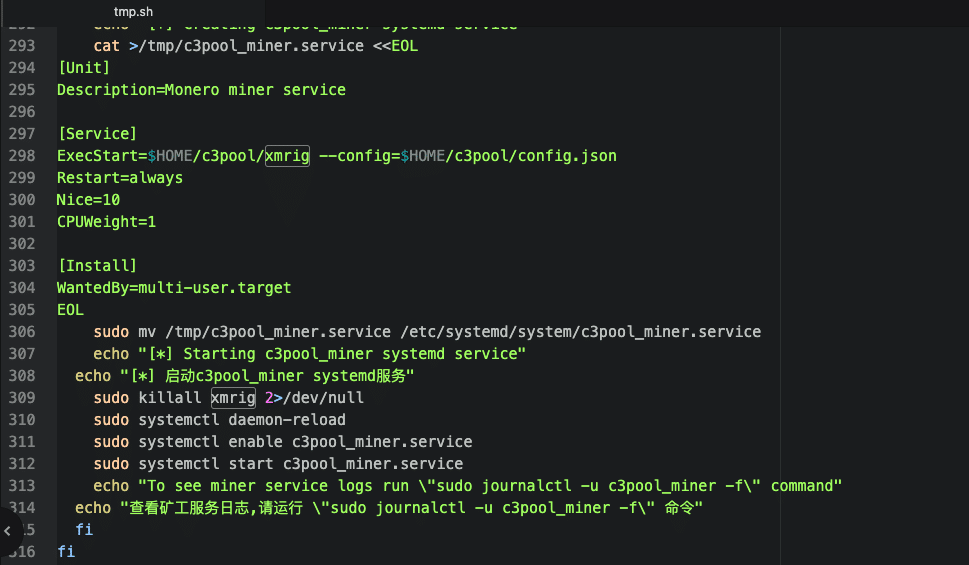Screen dimensions: 969x565
Task: Place cursor on the [Unit] section header
Action: pyautogui.click(x=83, y=68)
